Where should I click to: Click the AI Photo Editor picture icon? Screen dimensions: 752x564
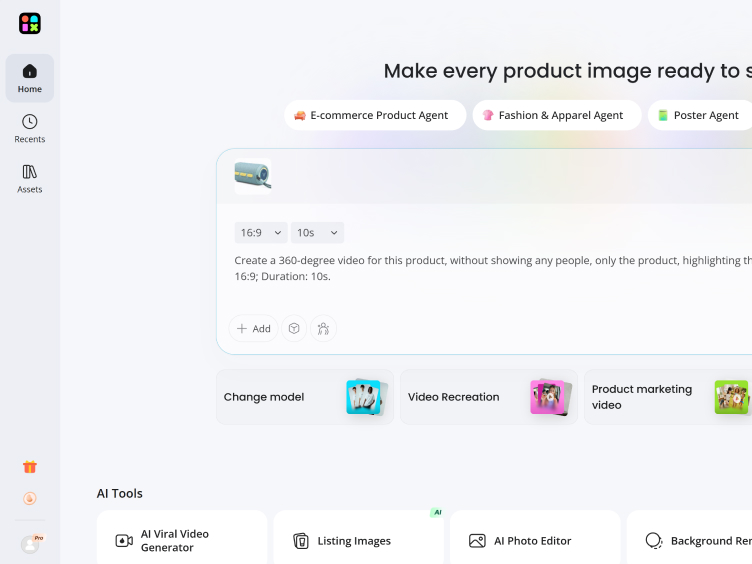(477, 541)
